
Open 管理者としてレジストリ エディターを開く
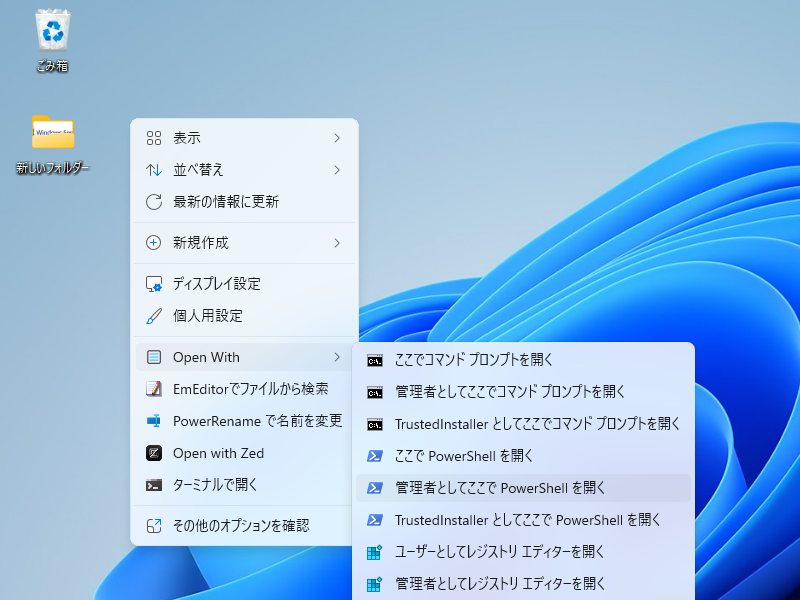[x=500, y=583]
